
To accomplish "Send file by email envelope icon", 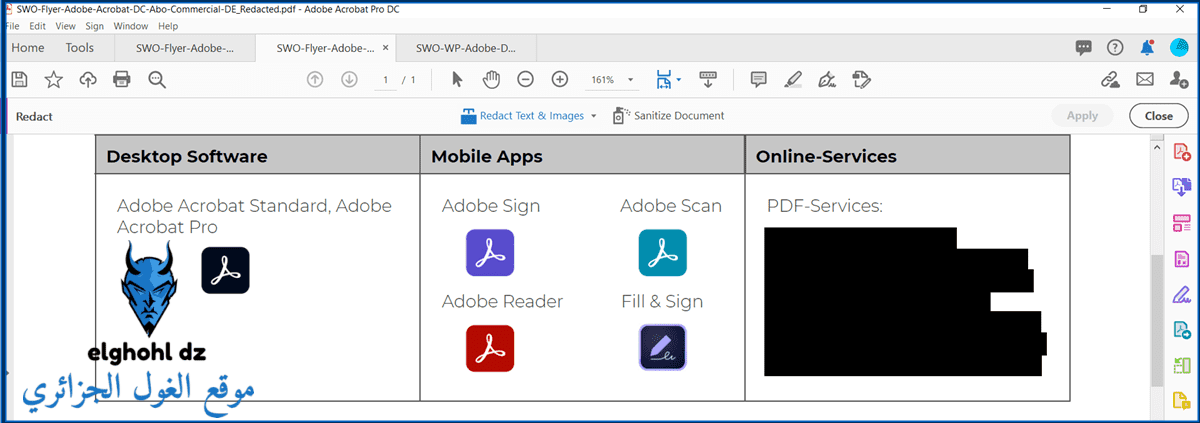I will 1144,79.
